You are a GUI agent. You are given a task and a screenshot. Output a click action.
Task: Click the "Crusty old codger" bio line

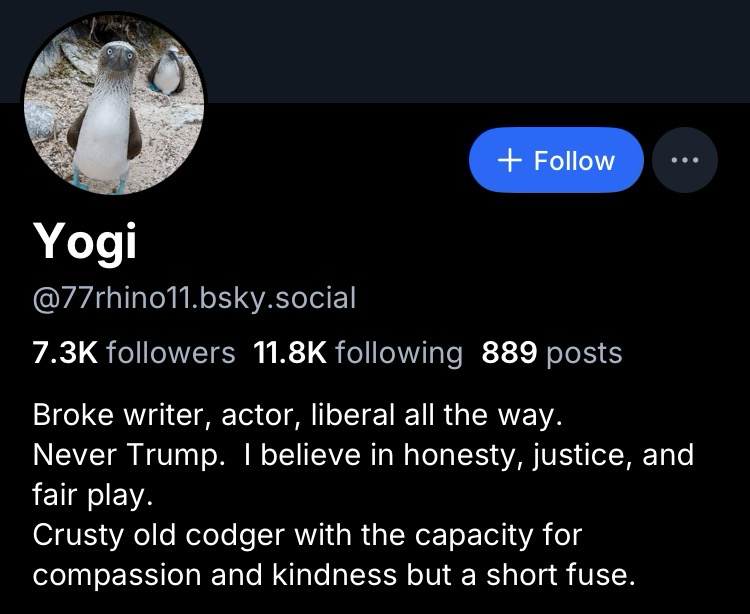point(306,535)
